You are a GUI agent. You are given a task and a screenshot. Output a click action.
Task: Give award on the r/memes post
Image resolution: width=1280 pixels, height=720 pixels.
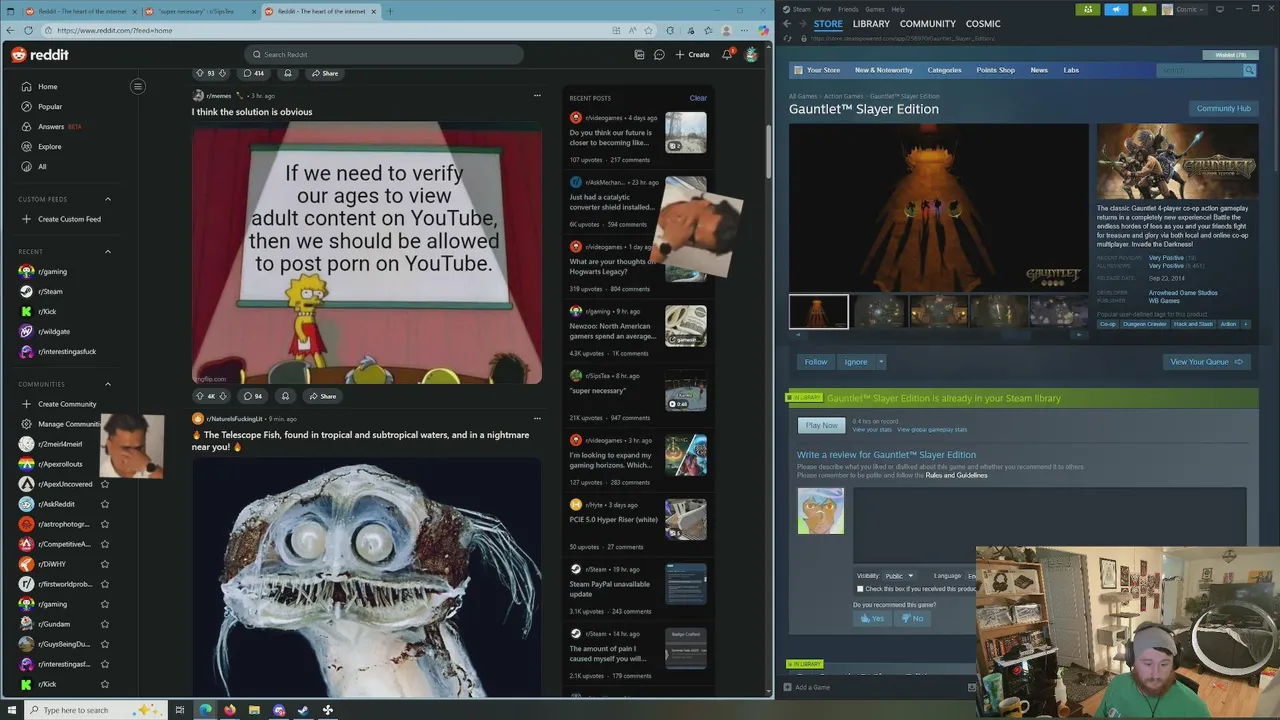285,396
